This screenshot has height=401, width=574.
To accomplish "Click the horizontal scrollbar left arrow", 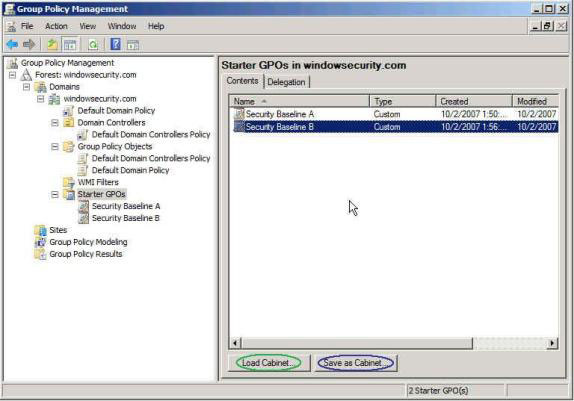I will [235, 343].
